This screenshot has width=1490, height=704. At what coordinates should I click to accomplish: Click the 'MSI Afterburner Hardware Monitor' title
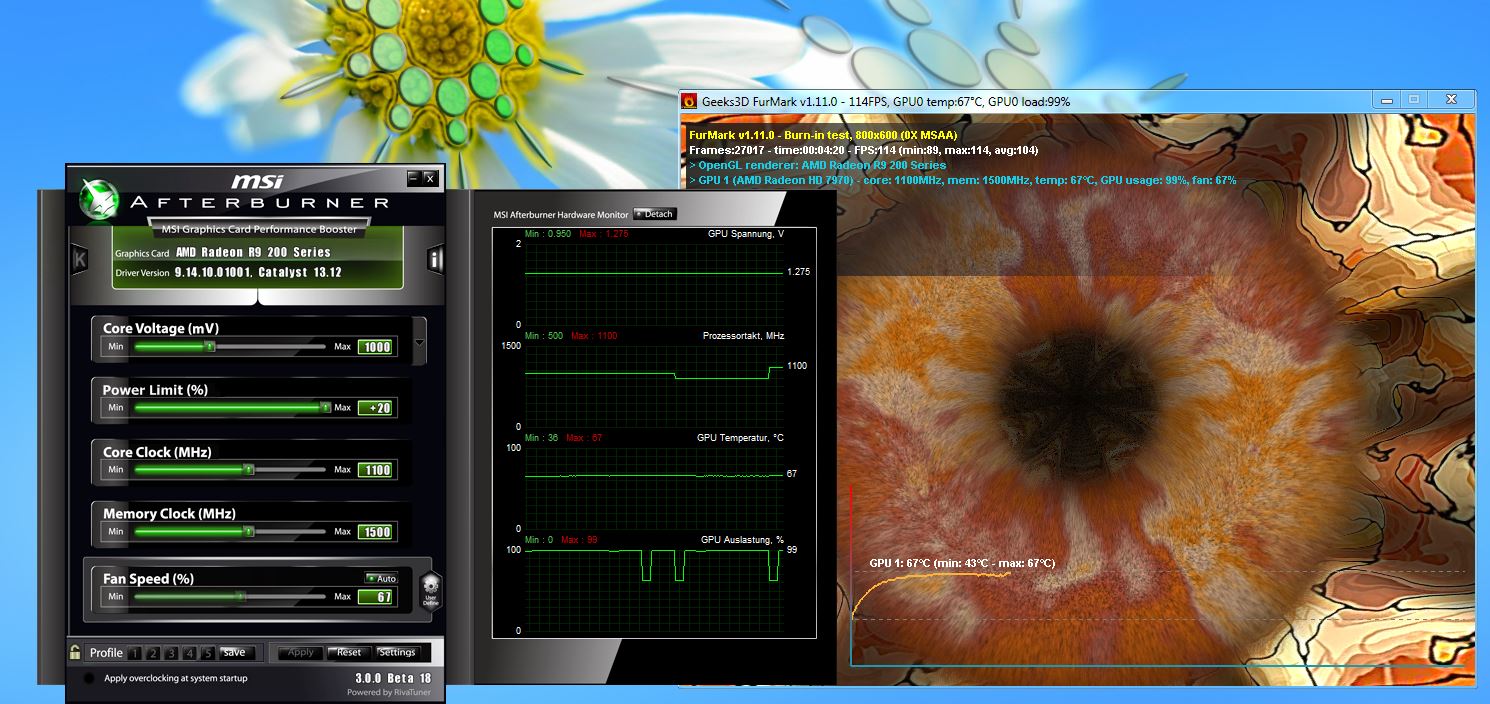tap(561, 214)
